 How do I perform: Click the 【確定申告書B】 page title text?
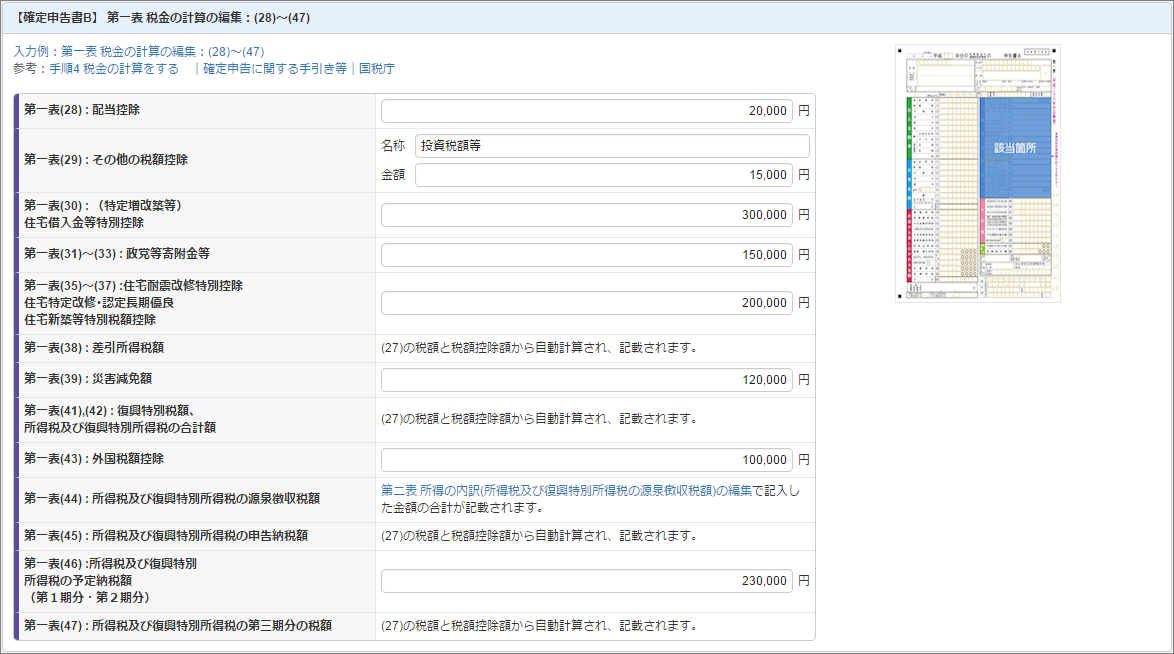click(161, 18)
